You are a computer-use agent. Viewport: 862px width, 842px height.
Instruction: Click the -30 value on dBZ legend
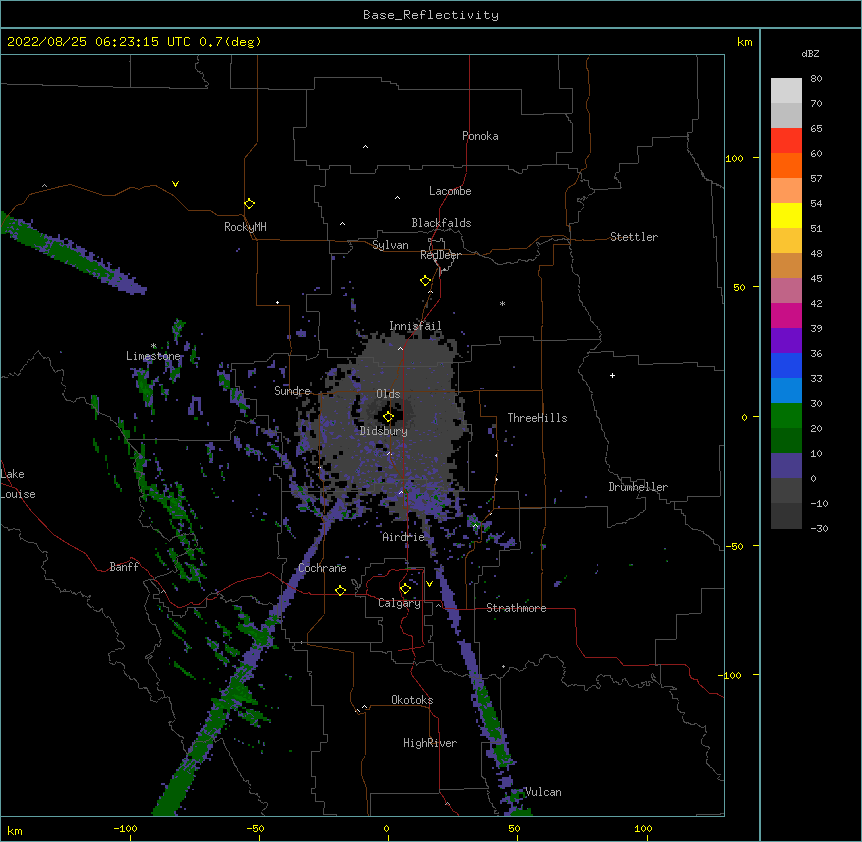(819, 529)
